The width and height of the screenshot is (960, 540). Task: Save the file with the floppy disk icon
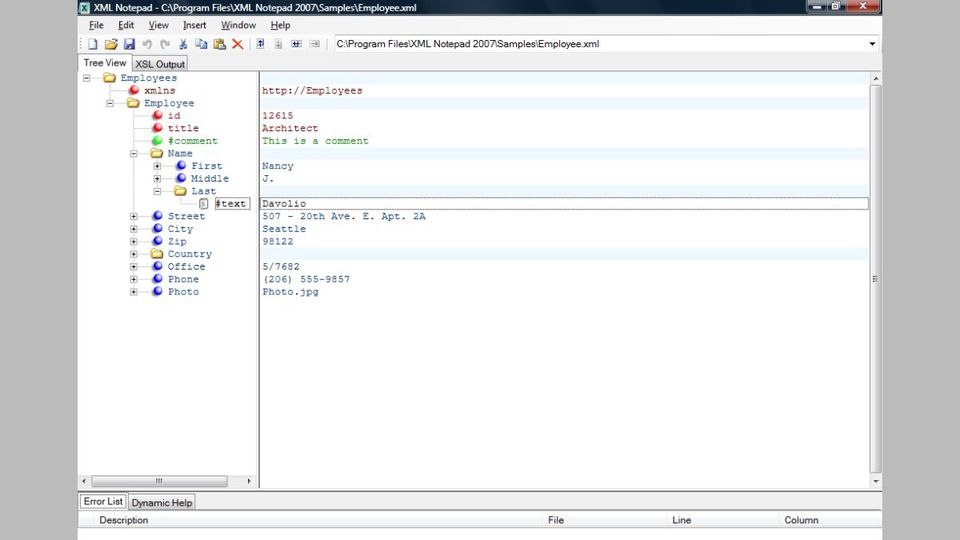pyautogui.click(x=129, y=44)
